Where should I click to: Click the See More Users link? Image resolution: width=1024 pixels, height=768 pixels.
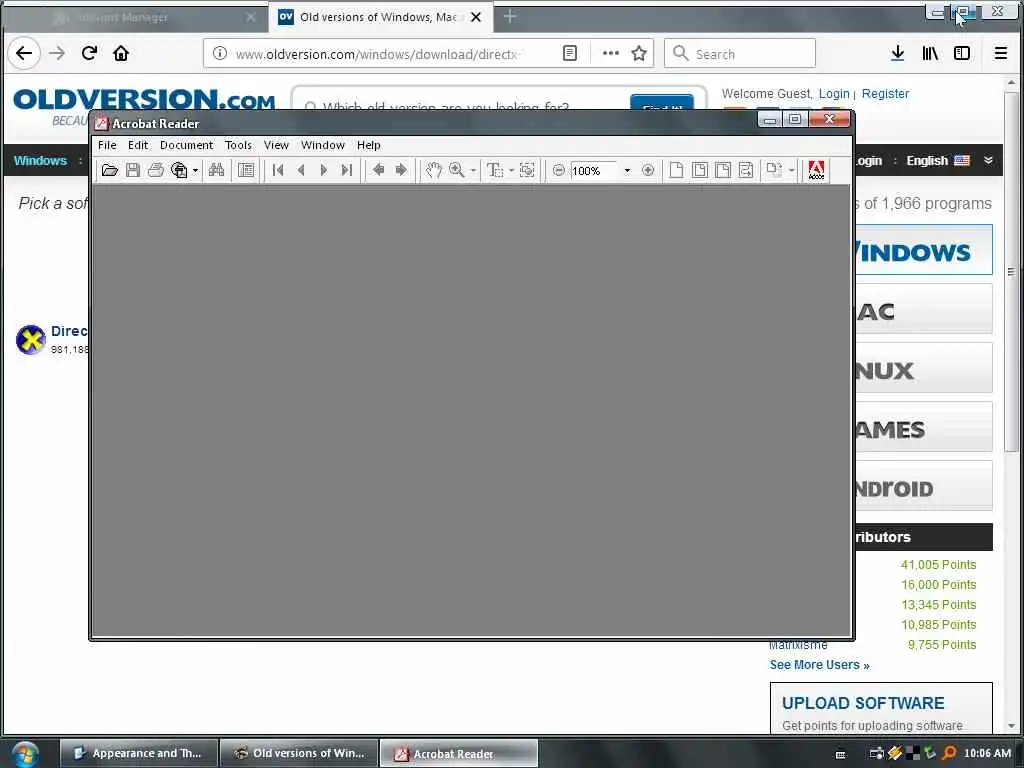[820, 665]
